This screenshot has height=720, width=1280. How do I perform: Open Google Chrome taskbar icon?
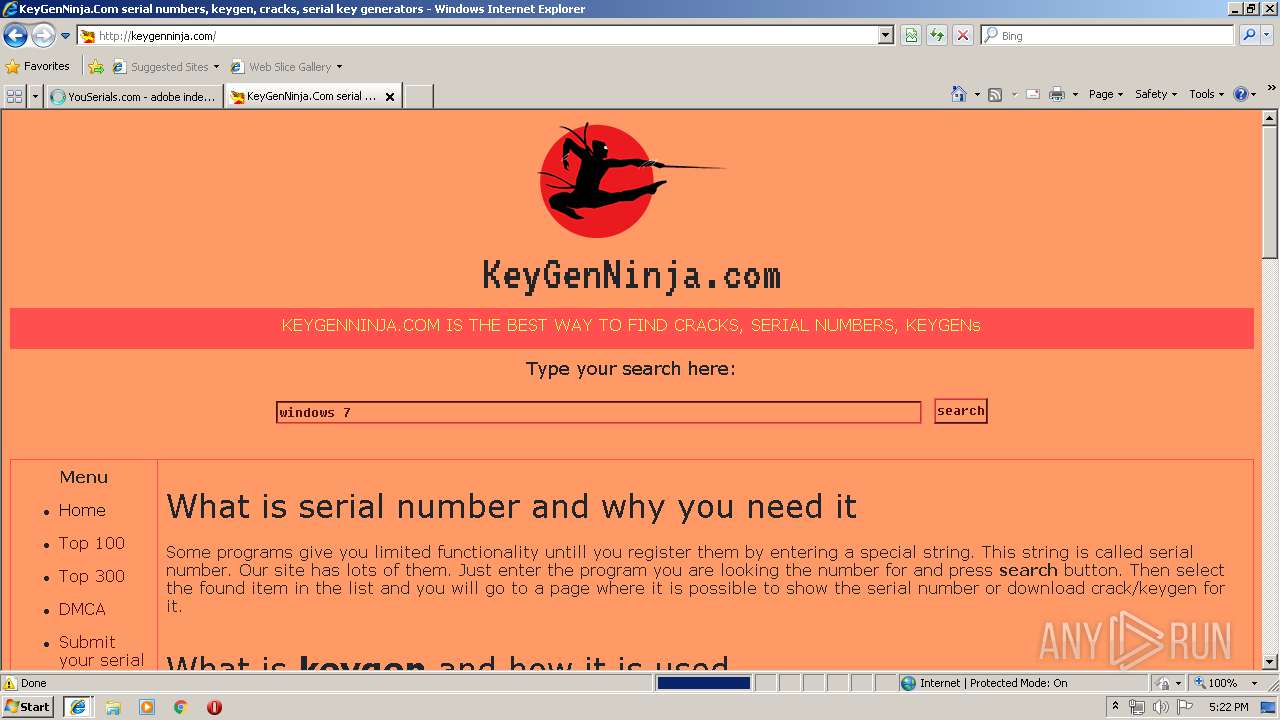click(x=180, y=707)
